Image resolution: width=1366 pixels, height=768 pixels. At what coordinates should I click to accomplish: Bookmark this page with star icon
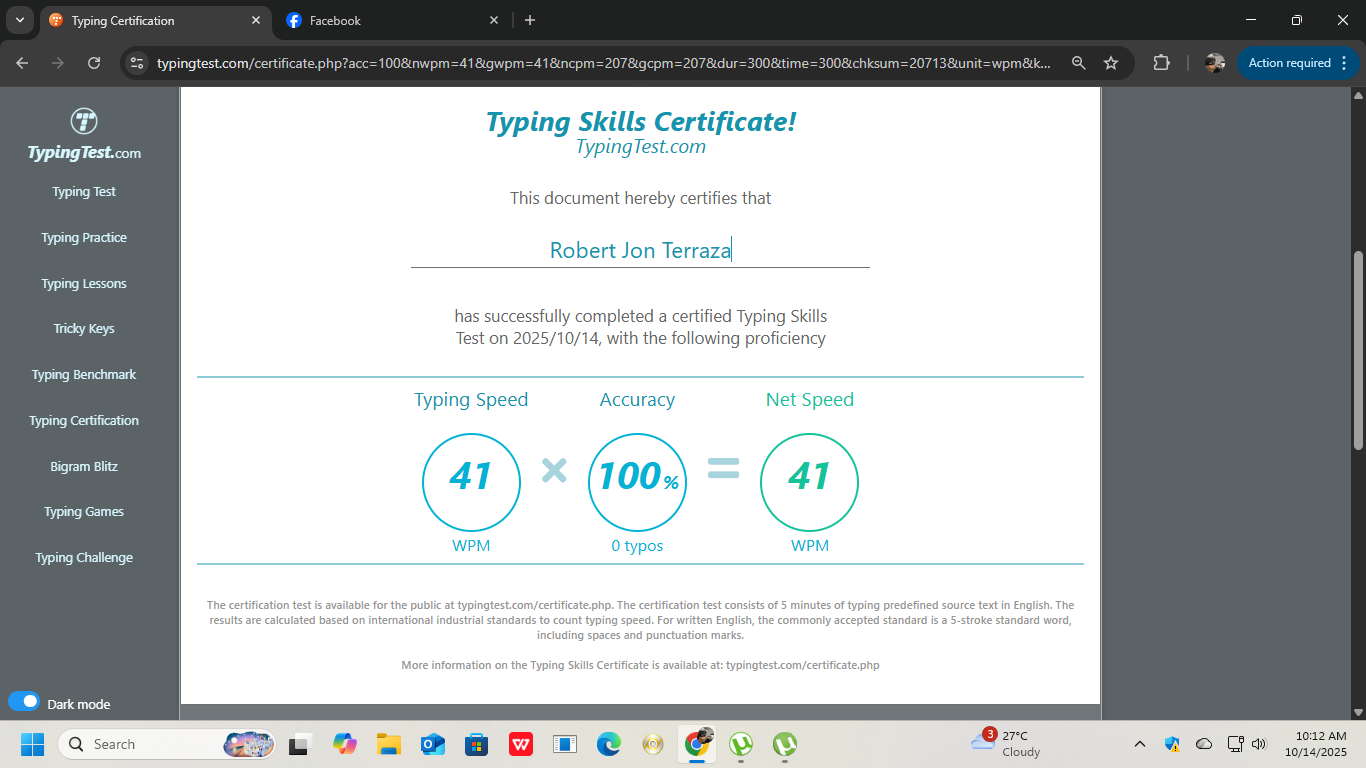[1111, 63]
